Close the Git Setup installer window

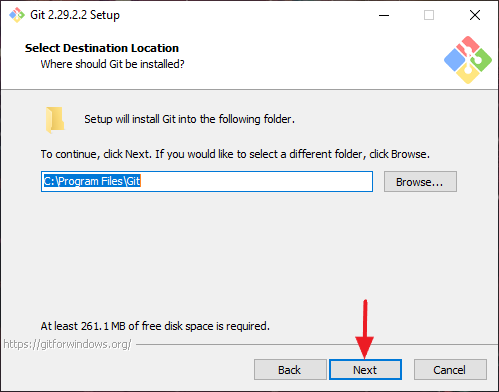pos(475,15)
